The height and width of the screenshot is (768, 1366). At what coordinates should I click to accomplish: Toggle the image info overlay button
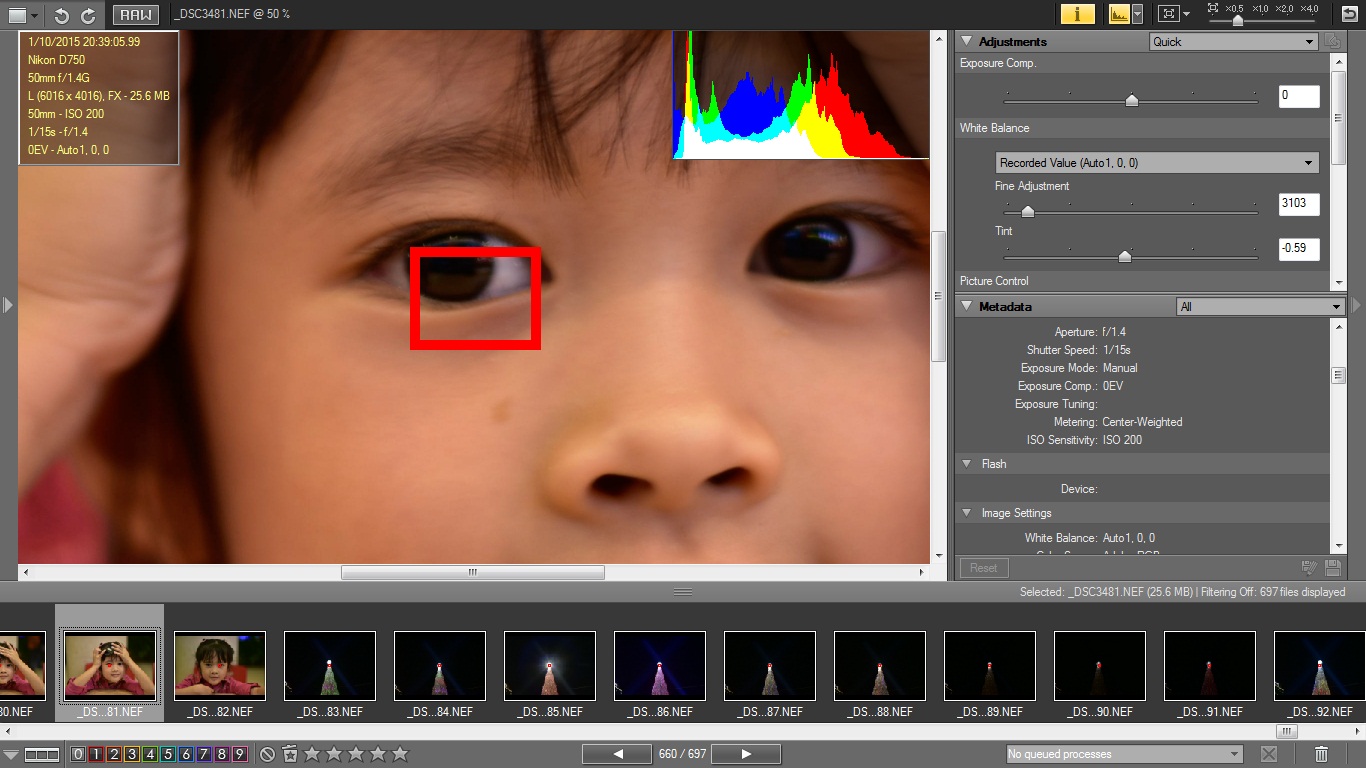click(x=1077, y=14)
